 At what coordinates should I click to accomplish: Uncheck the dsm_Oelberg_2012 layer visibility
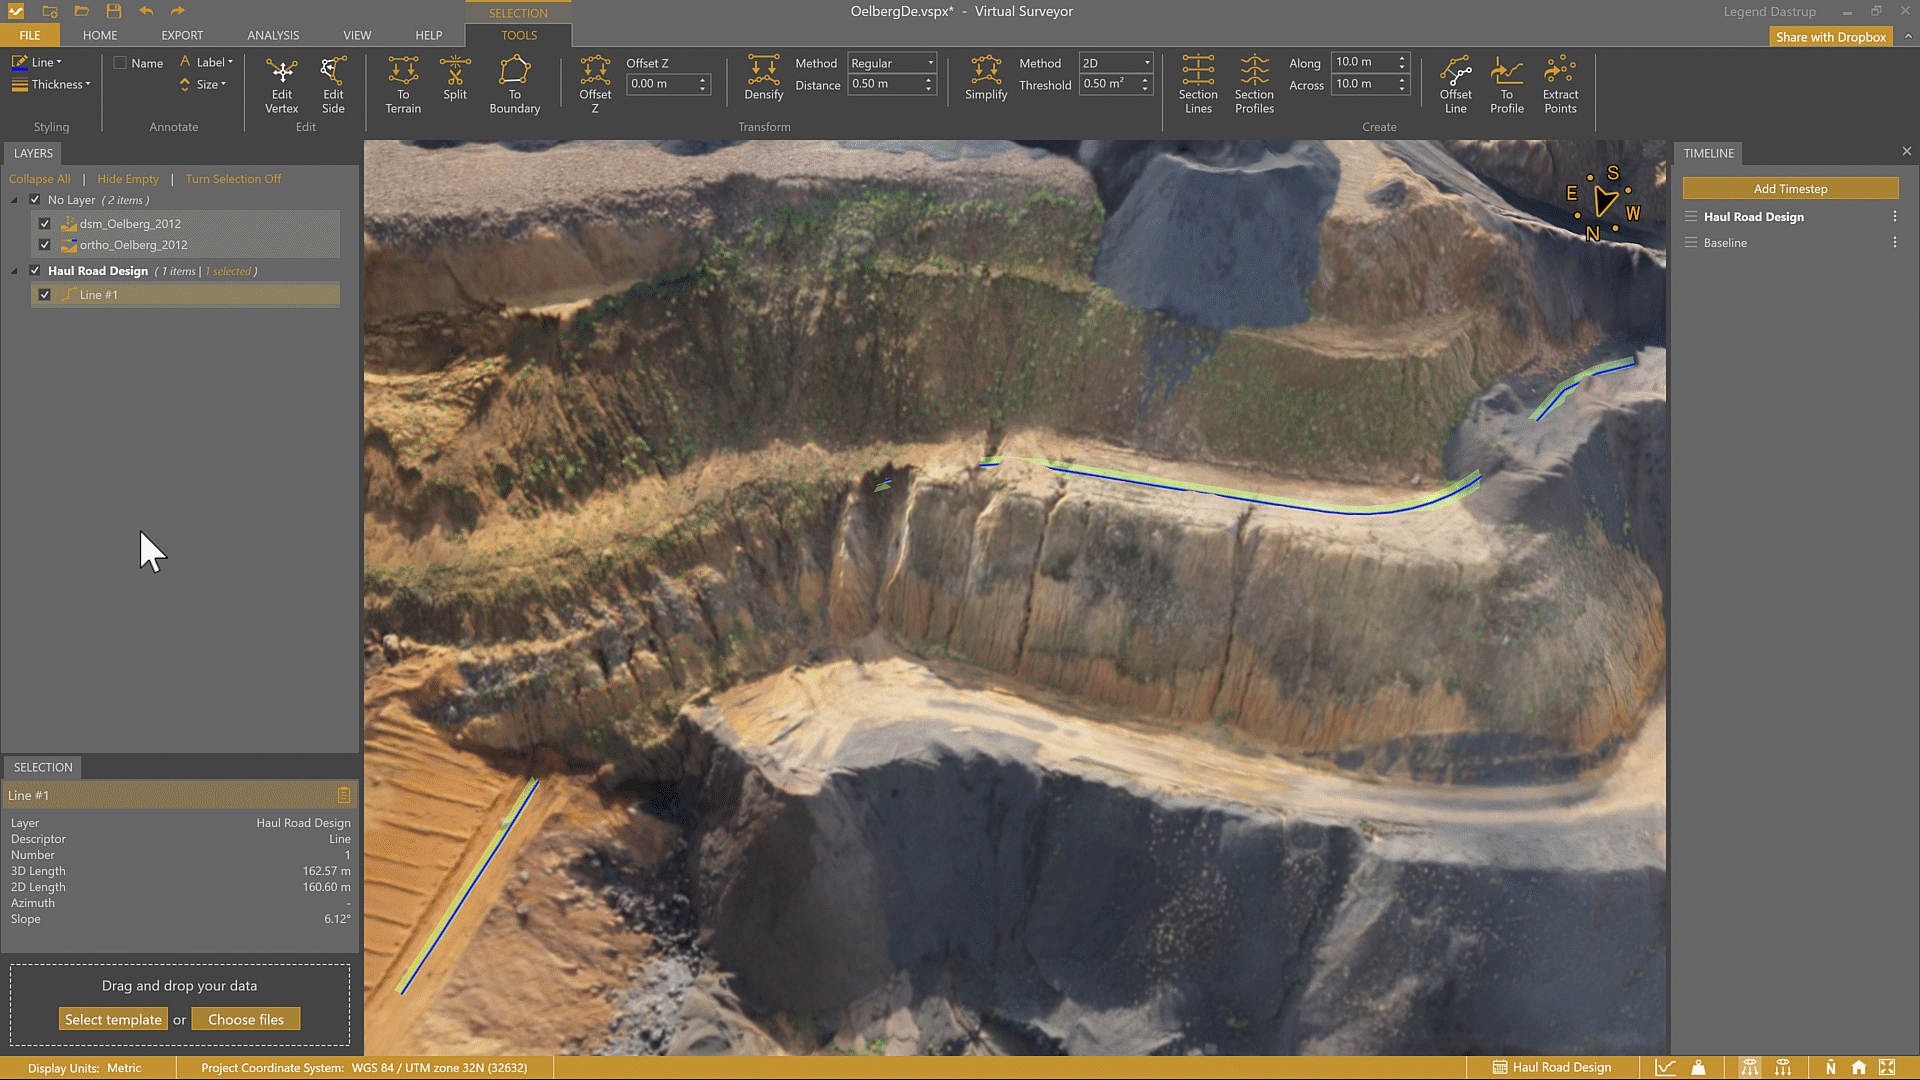[x=45, y=224]
